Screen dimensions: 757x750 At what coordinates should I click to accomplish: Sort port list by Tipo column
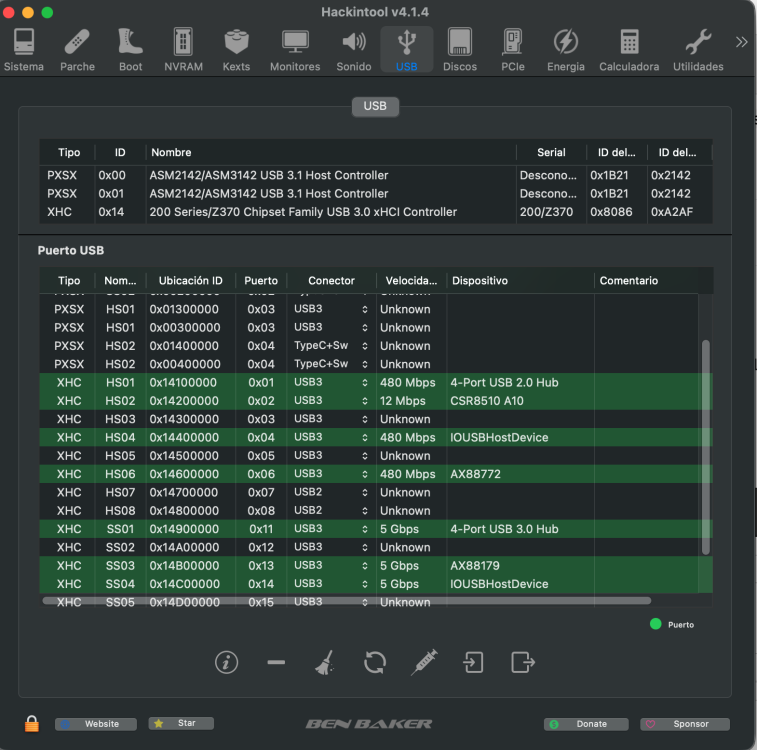pyautogui.click(x=69, y=280)
